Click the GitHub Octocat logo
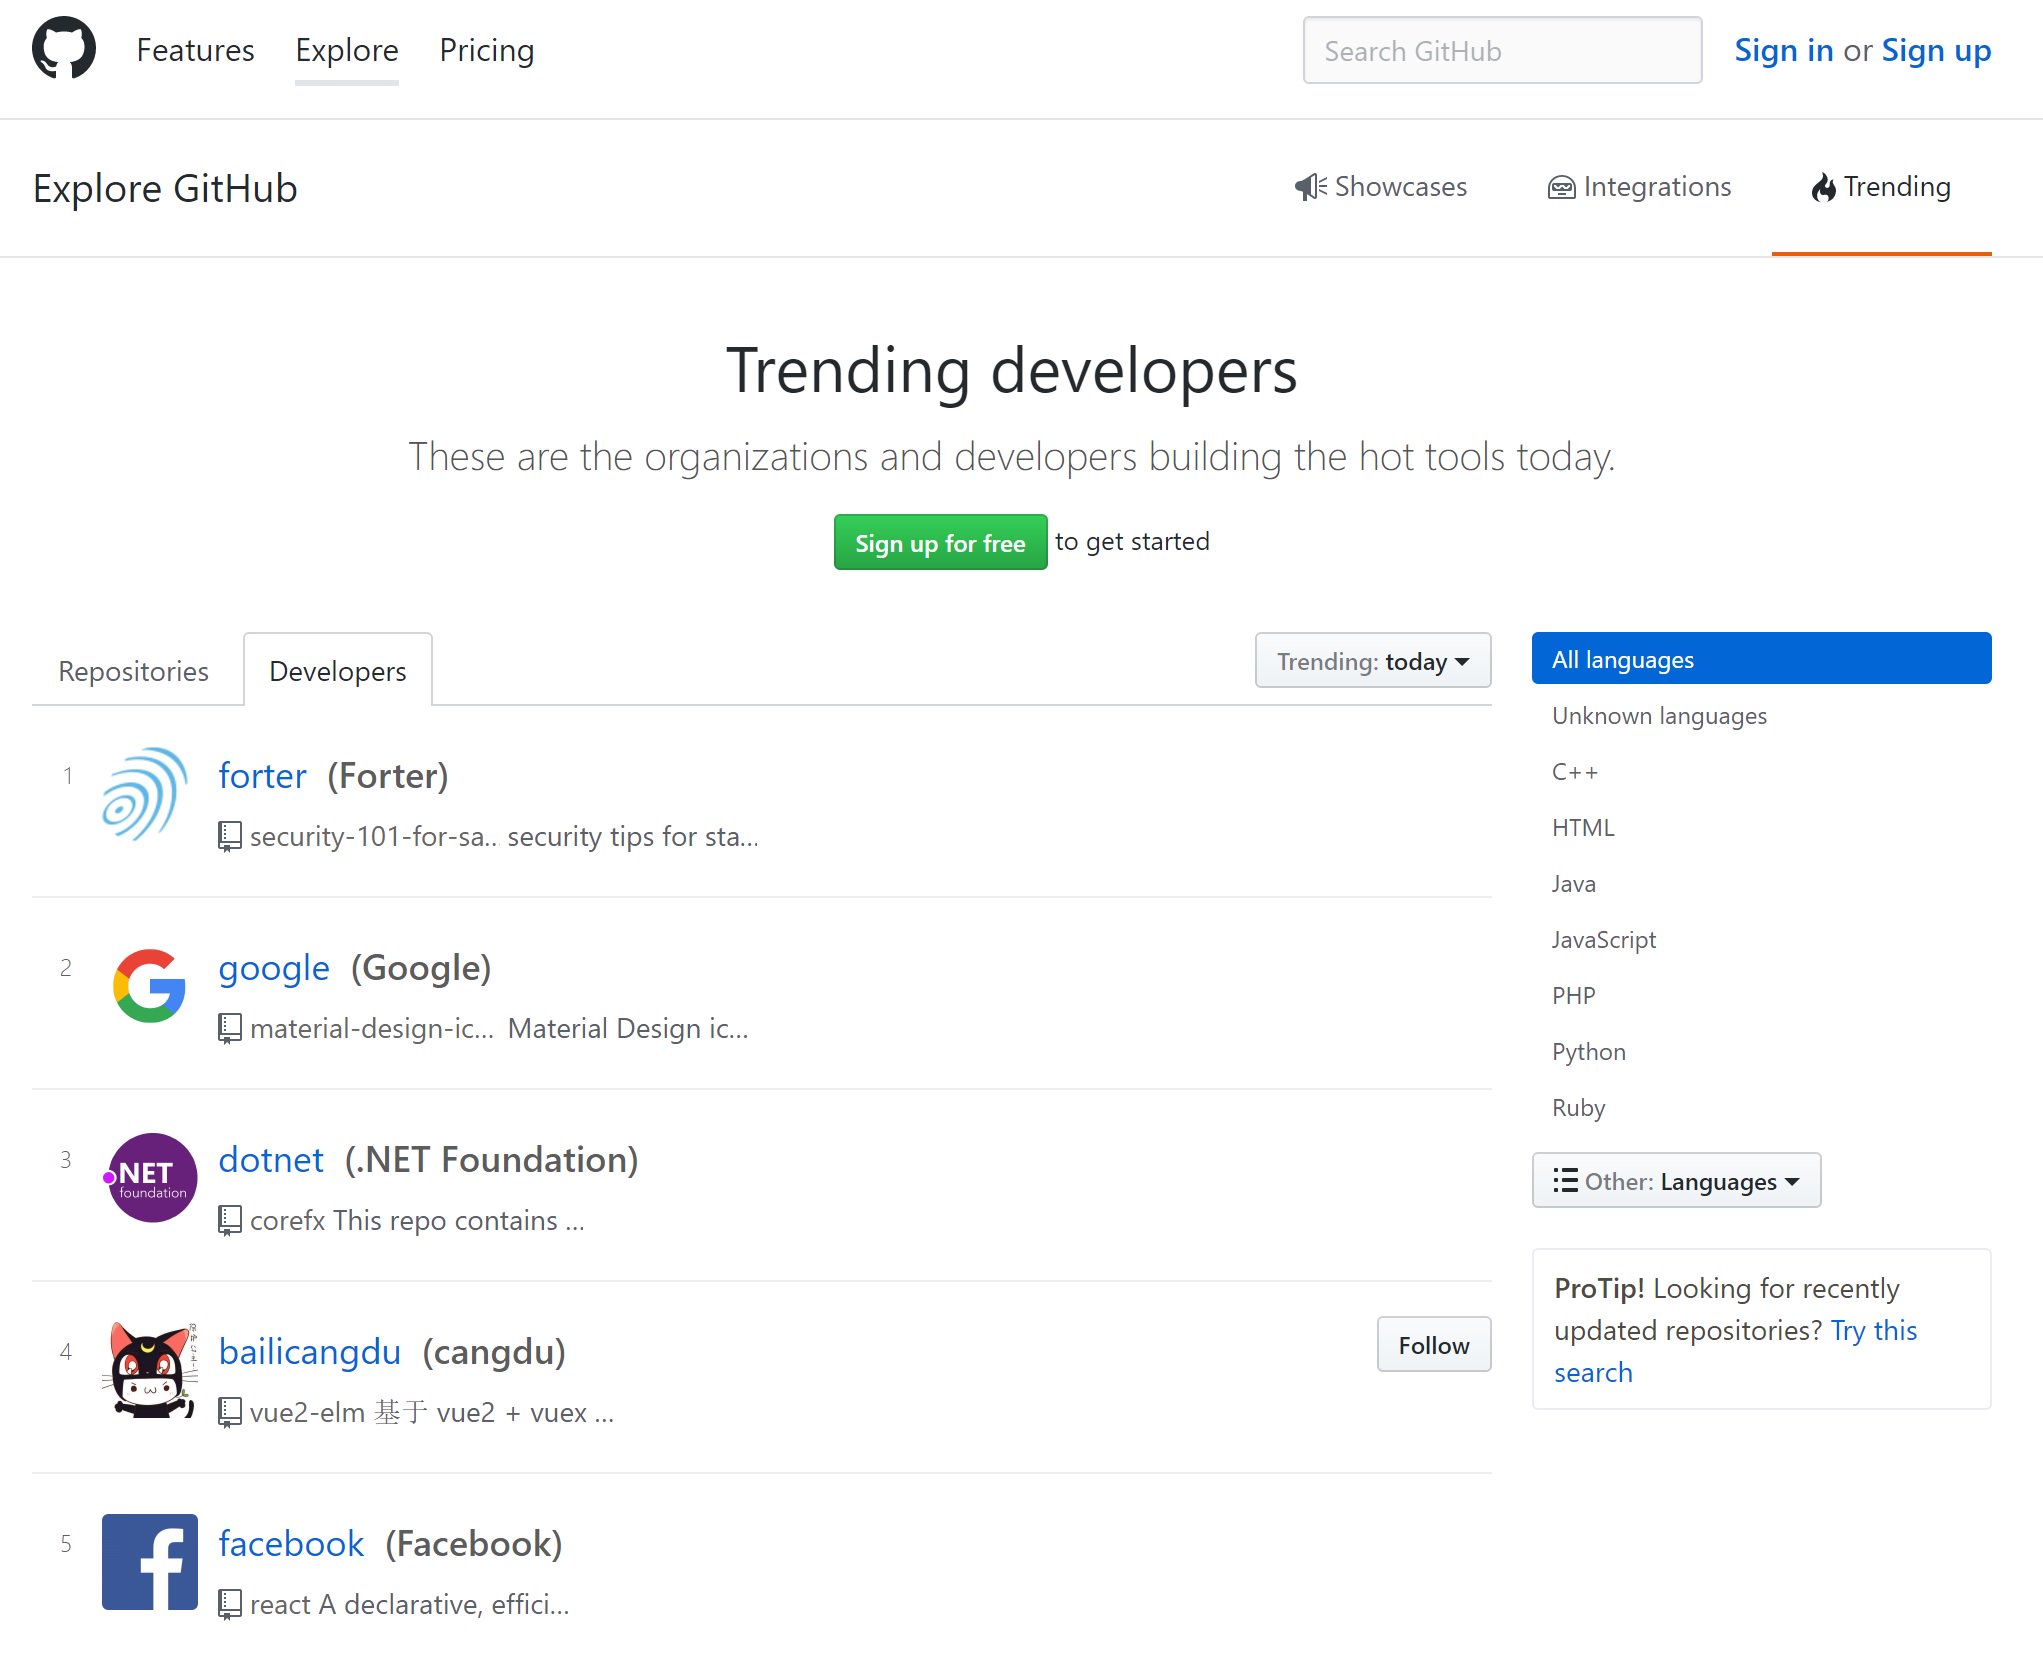This screenshot has height=1661, width=2043. [64, 48]
